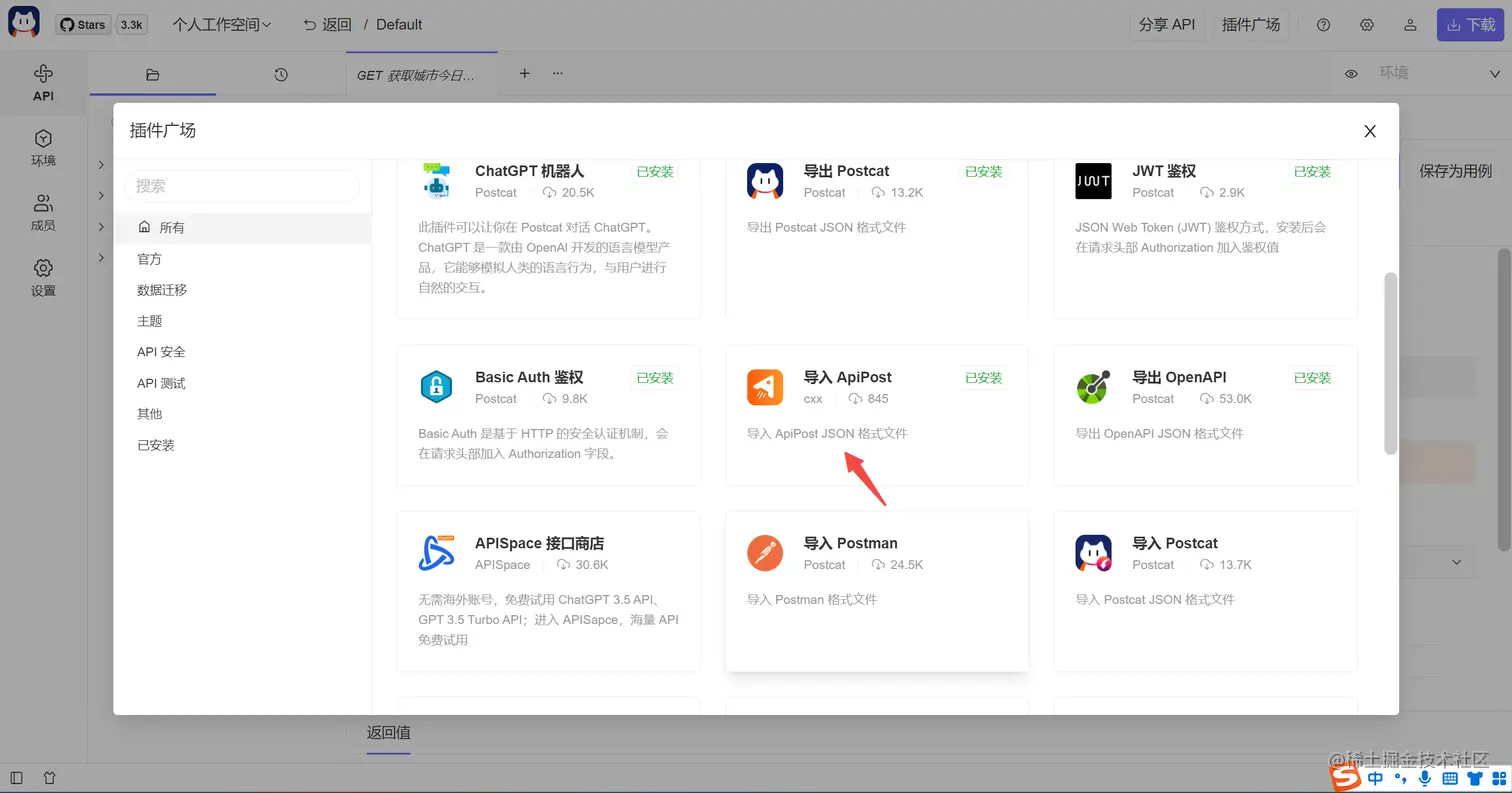Image resolution: width=1512 pixels, height=793 pixels.
Task: Click 已安装 badge on 导入 ApiPost
Action: (984, 378)
